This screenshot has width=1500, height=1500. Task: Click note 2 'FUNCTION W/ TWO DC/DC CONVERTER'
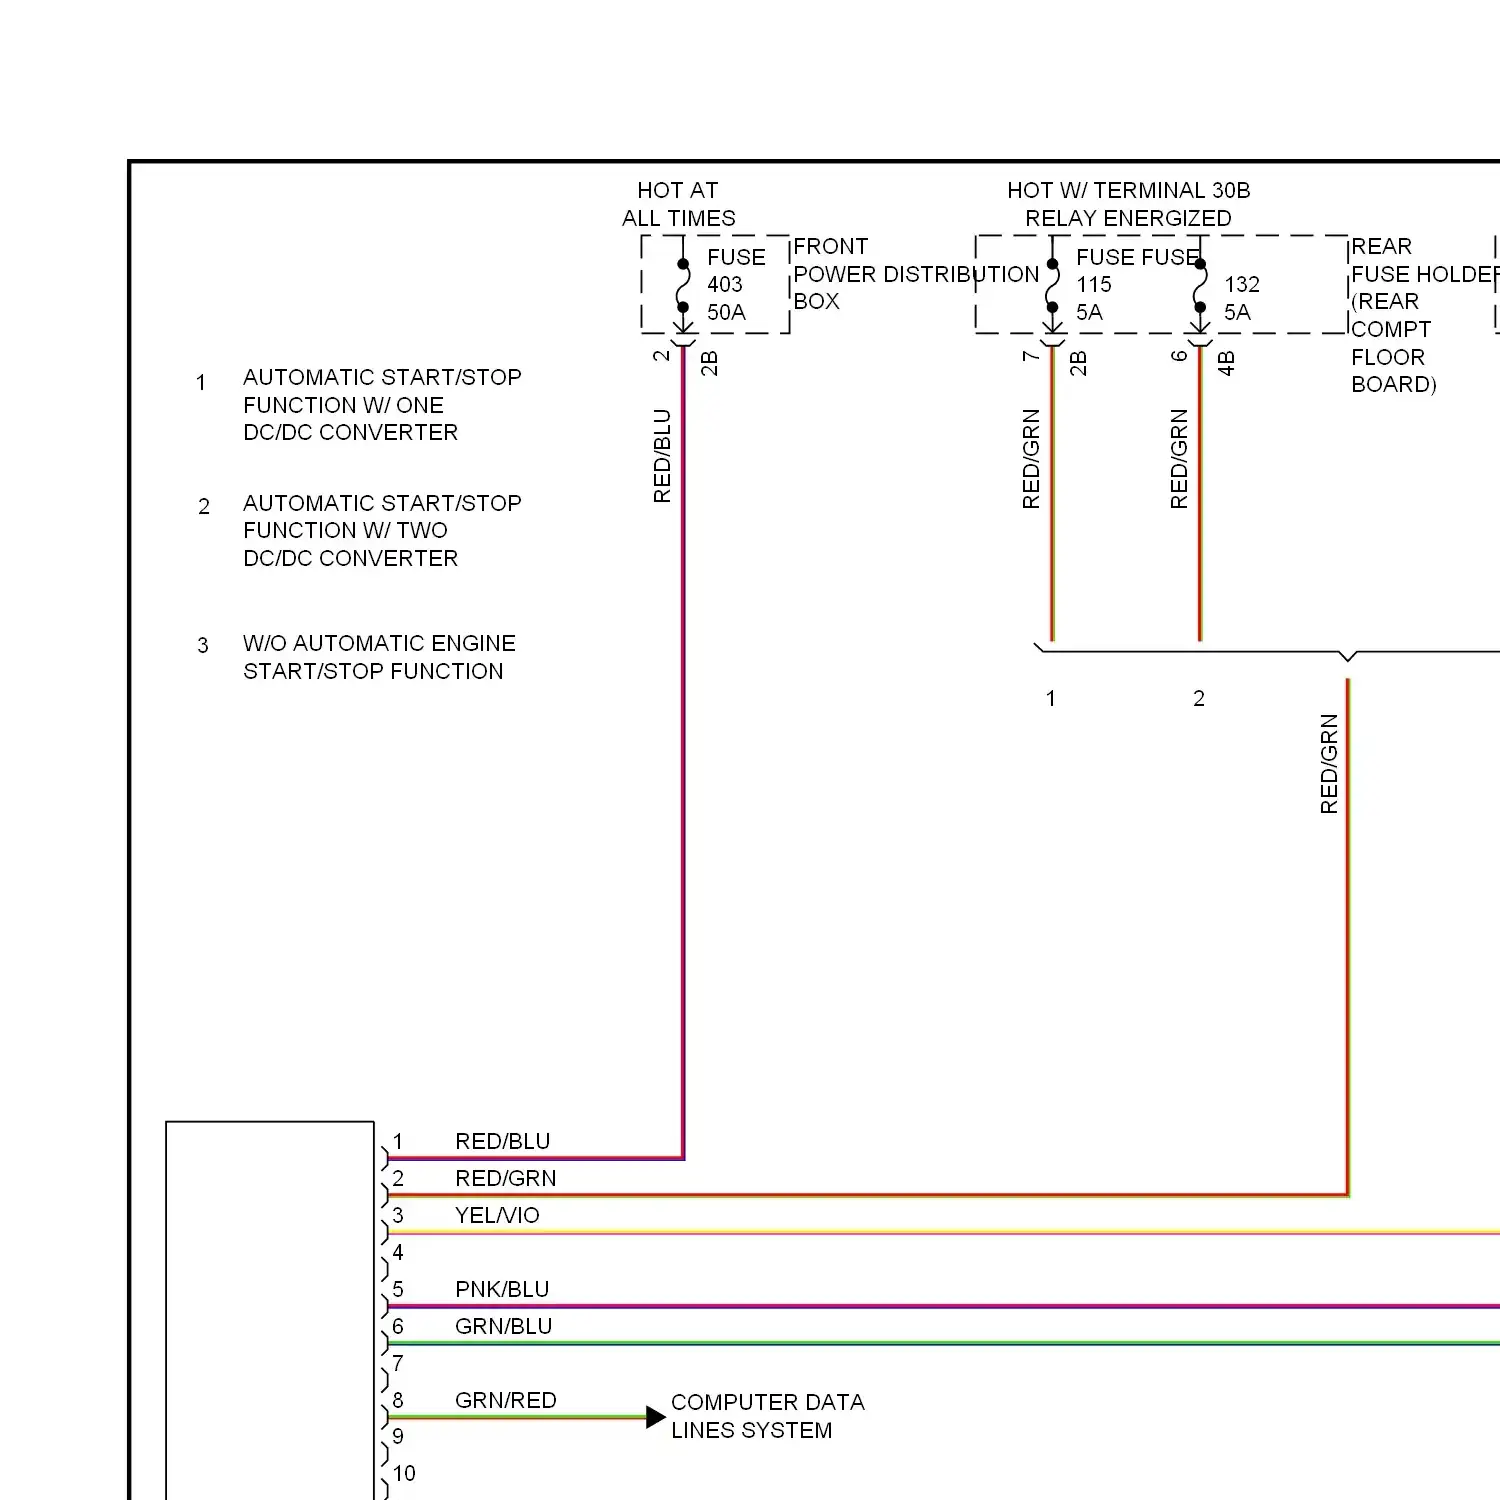pyautogui.click(x=350, y=544)
